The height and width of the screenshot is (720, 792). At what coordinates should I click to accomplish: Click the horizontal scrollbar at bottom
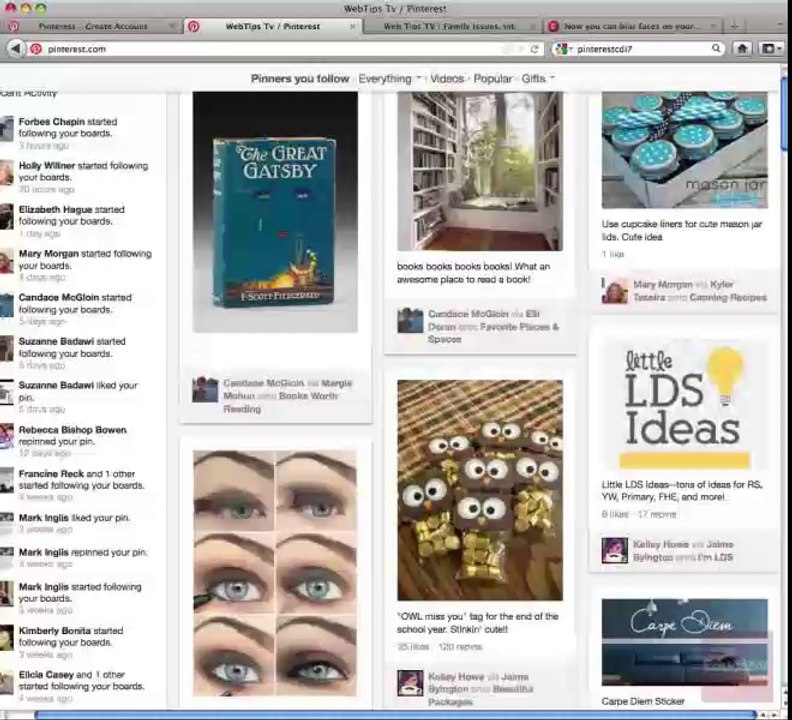[x=395, y=714]
